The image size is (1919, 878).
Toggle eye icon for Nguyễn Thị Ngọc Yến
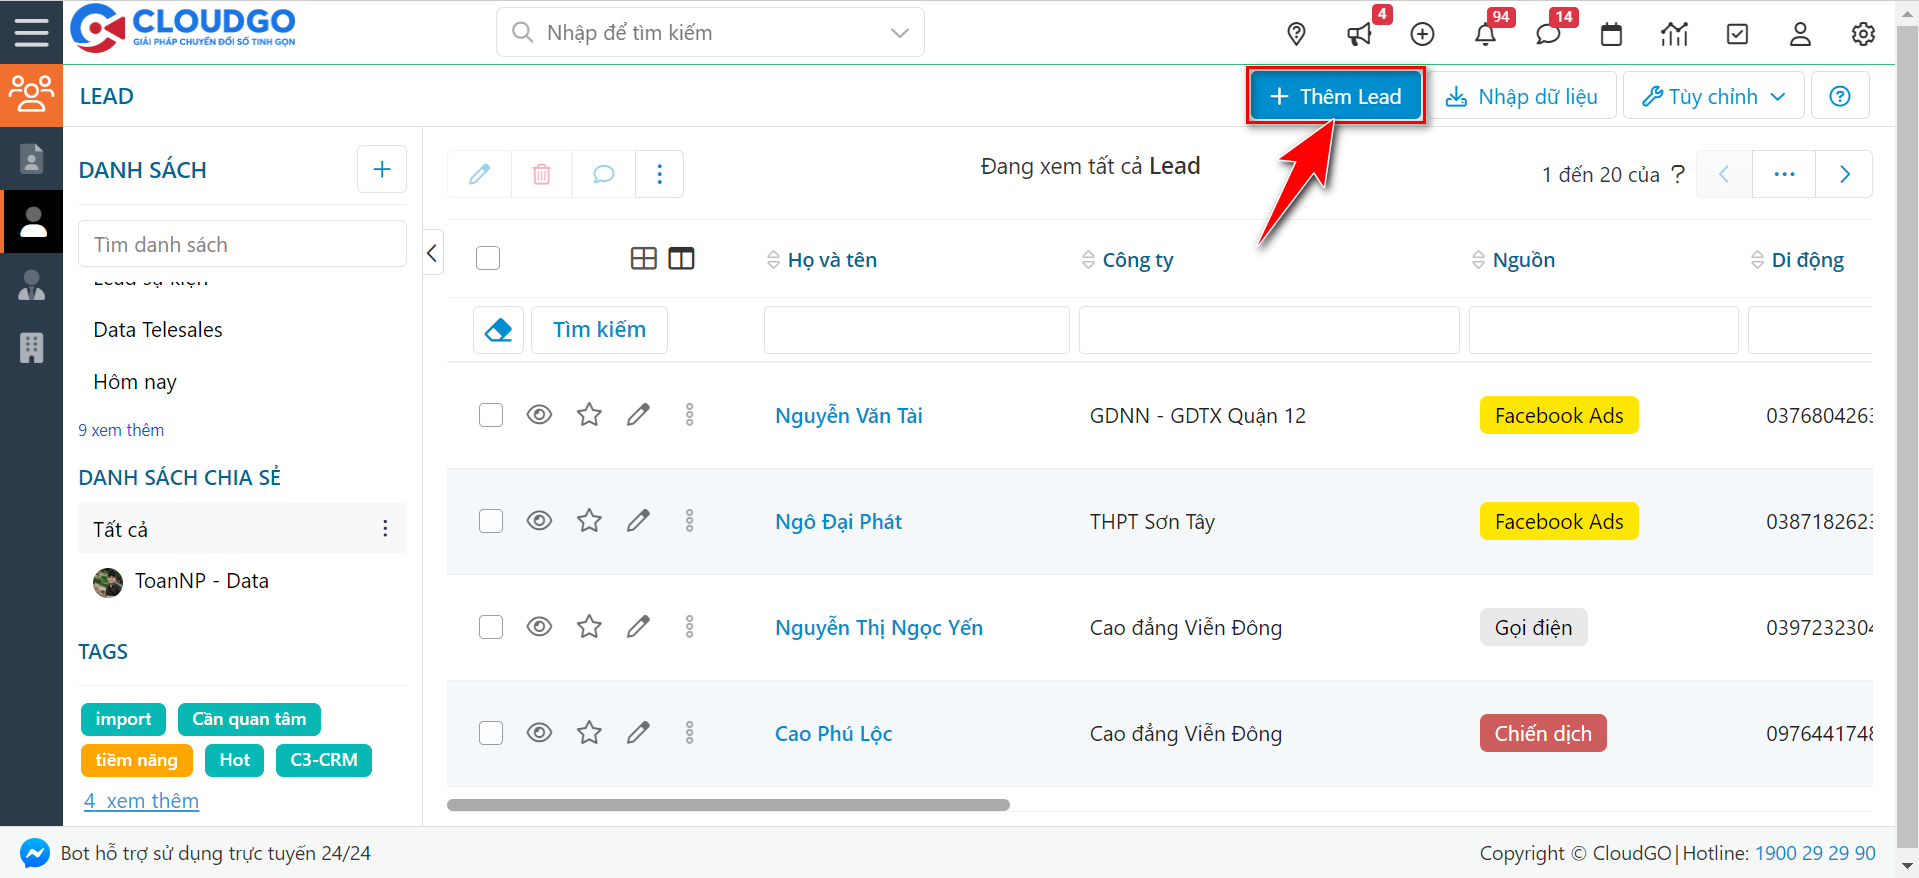pyautogui.click(x=539, y=627)
